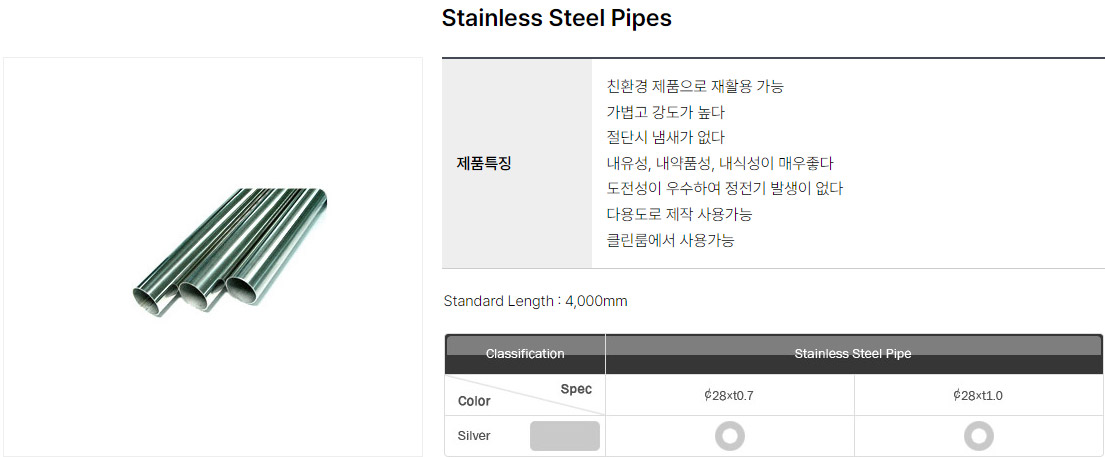This screenshot has height=457, width=1105.
Task: Click the Classification table header
Action: click(x=525, y=354)
